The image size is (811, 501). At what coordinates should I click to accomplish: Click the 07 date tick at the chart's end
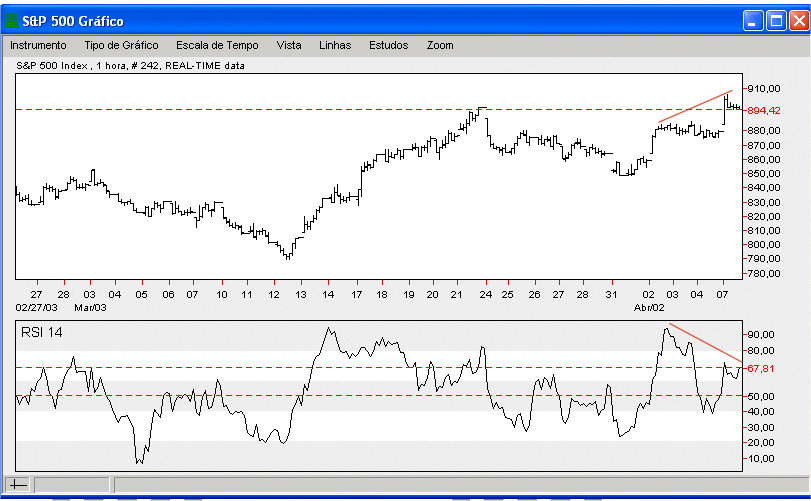click(x=722, y=295)
